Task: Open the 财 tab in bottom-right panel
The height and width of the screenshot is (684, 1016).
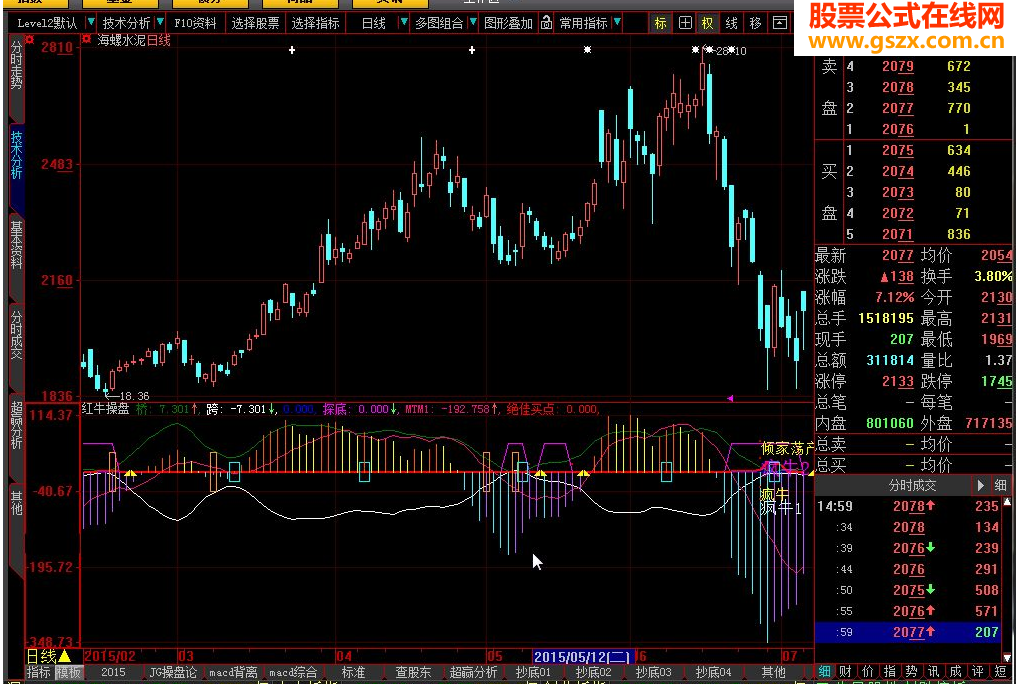Action: tap(844, 672)
